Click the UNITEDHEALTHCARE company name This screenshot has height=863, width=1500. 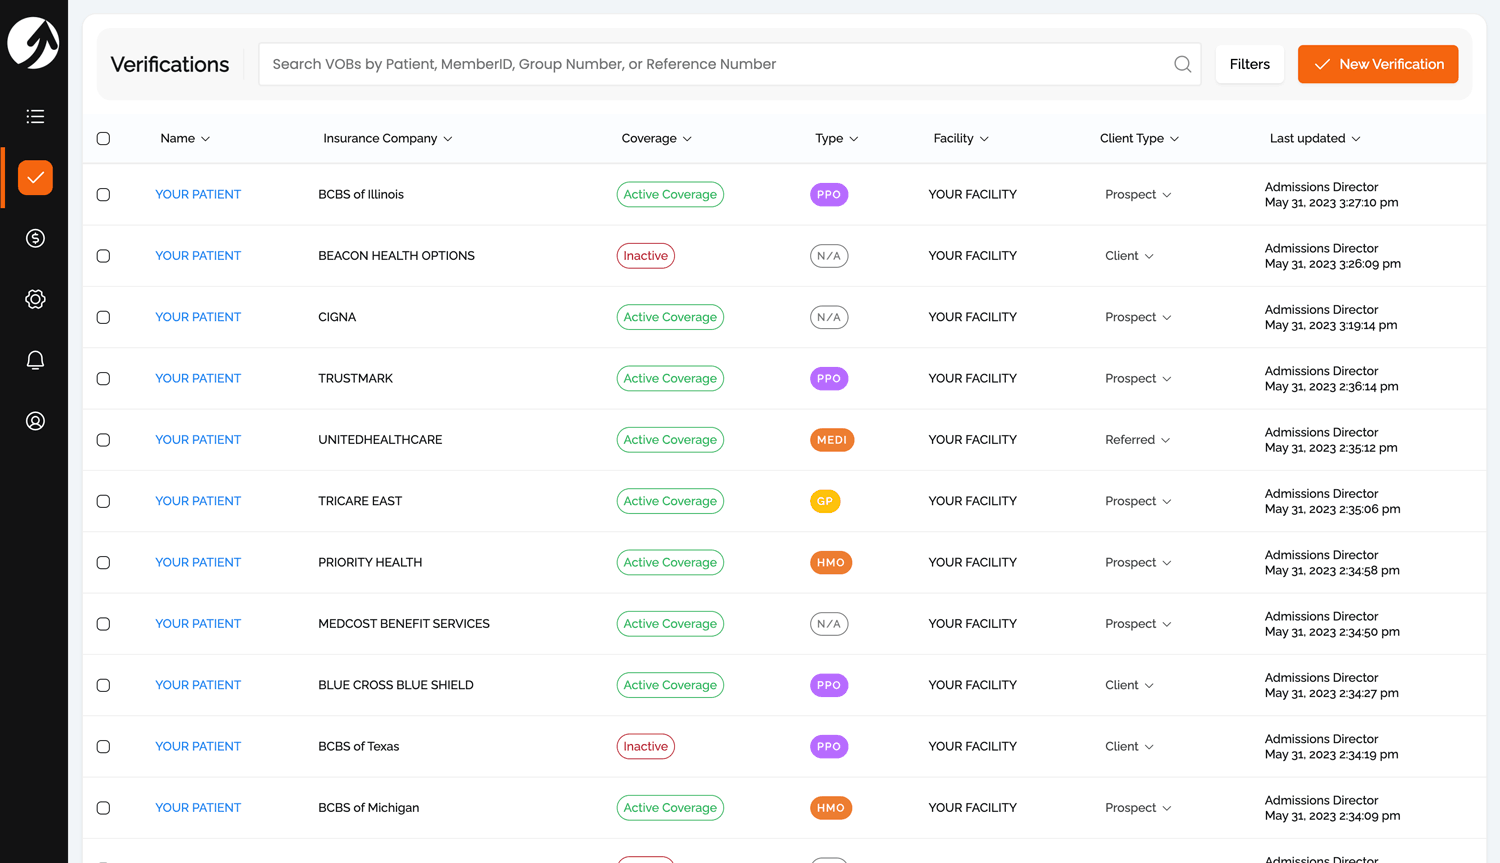380,440
